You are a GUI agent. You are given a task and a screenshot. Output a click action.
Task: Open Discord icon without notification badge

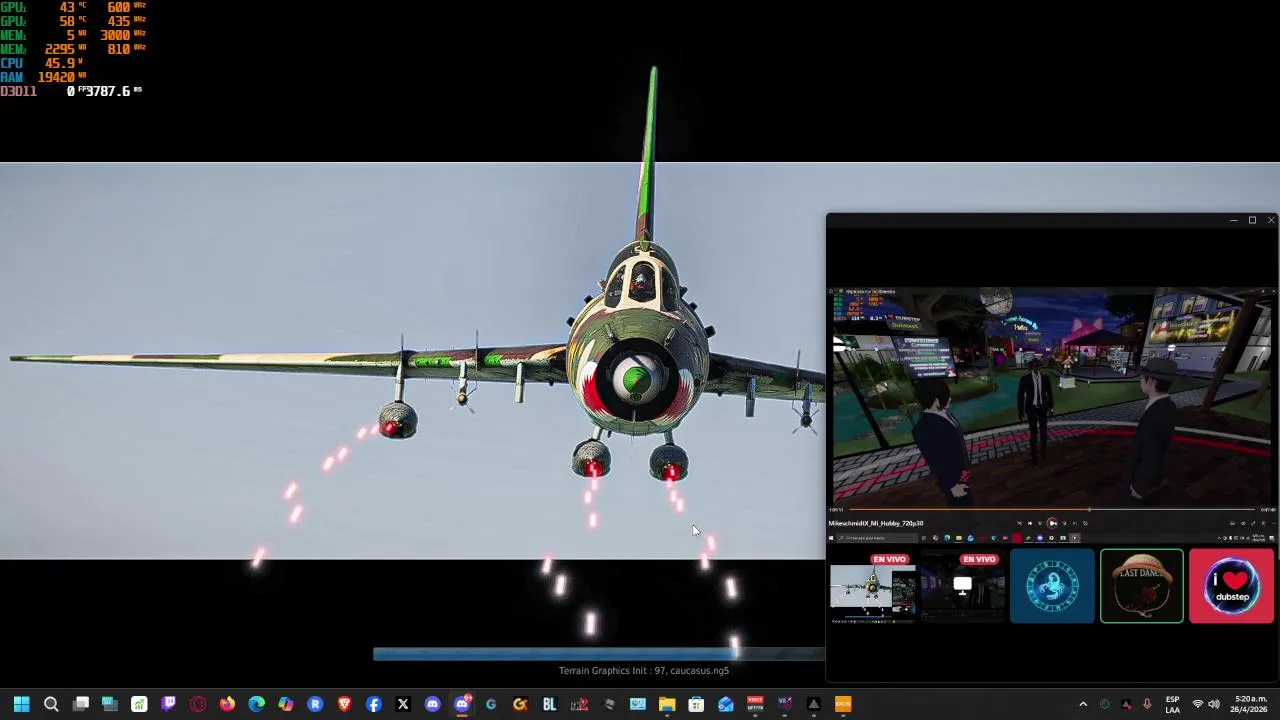432,704
